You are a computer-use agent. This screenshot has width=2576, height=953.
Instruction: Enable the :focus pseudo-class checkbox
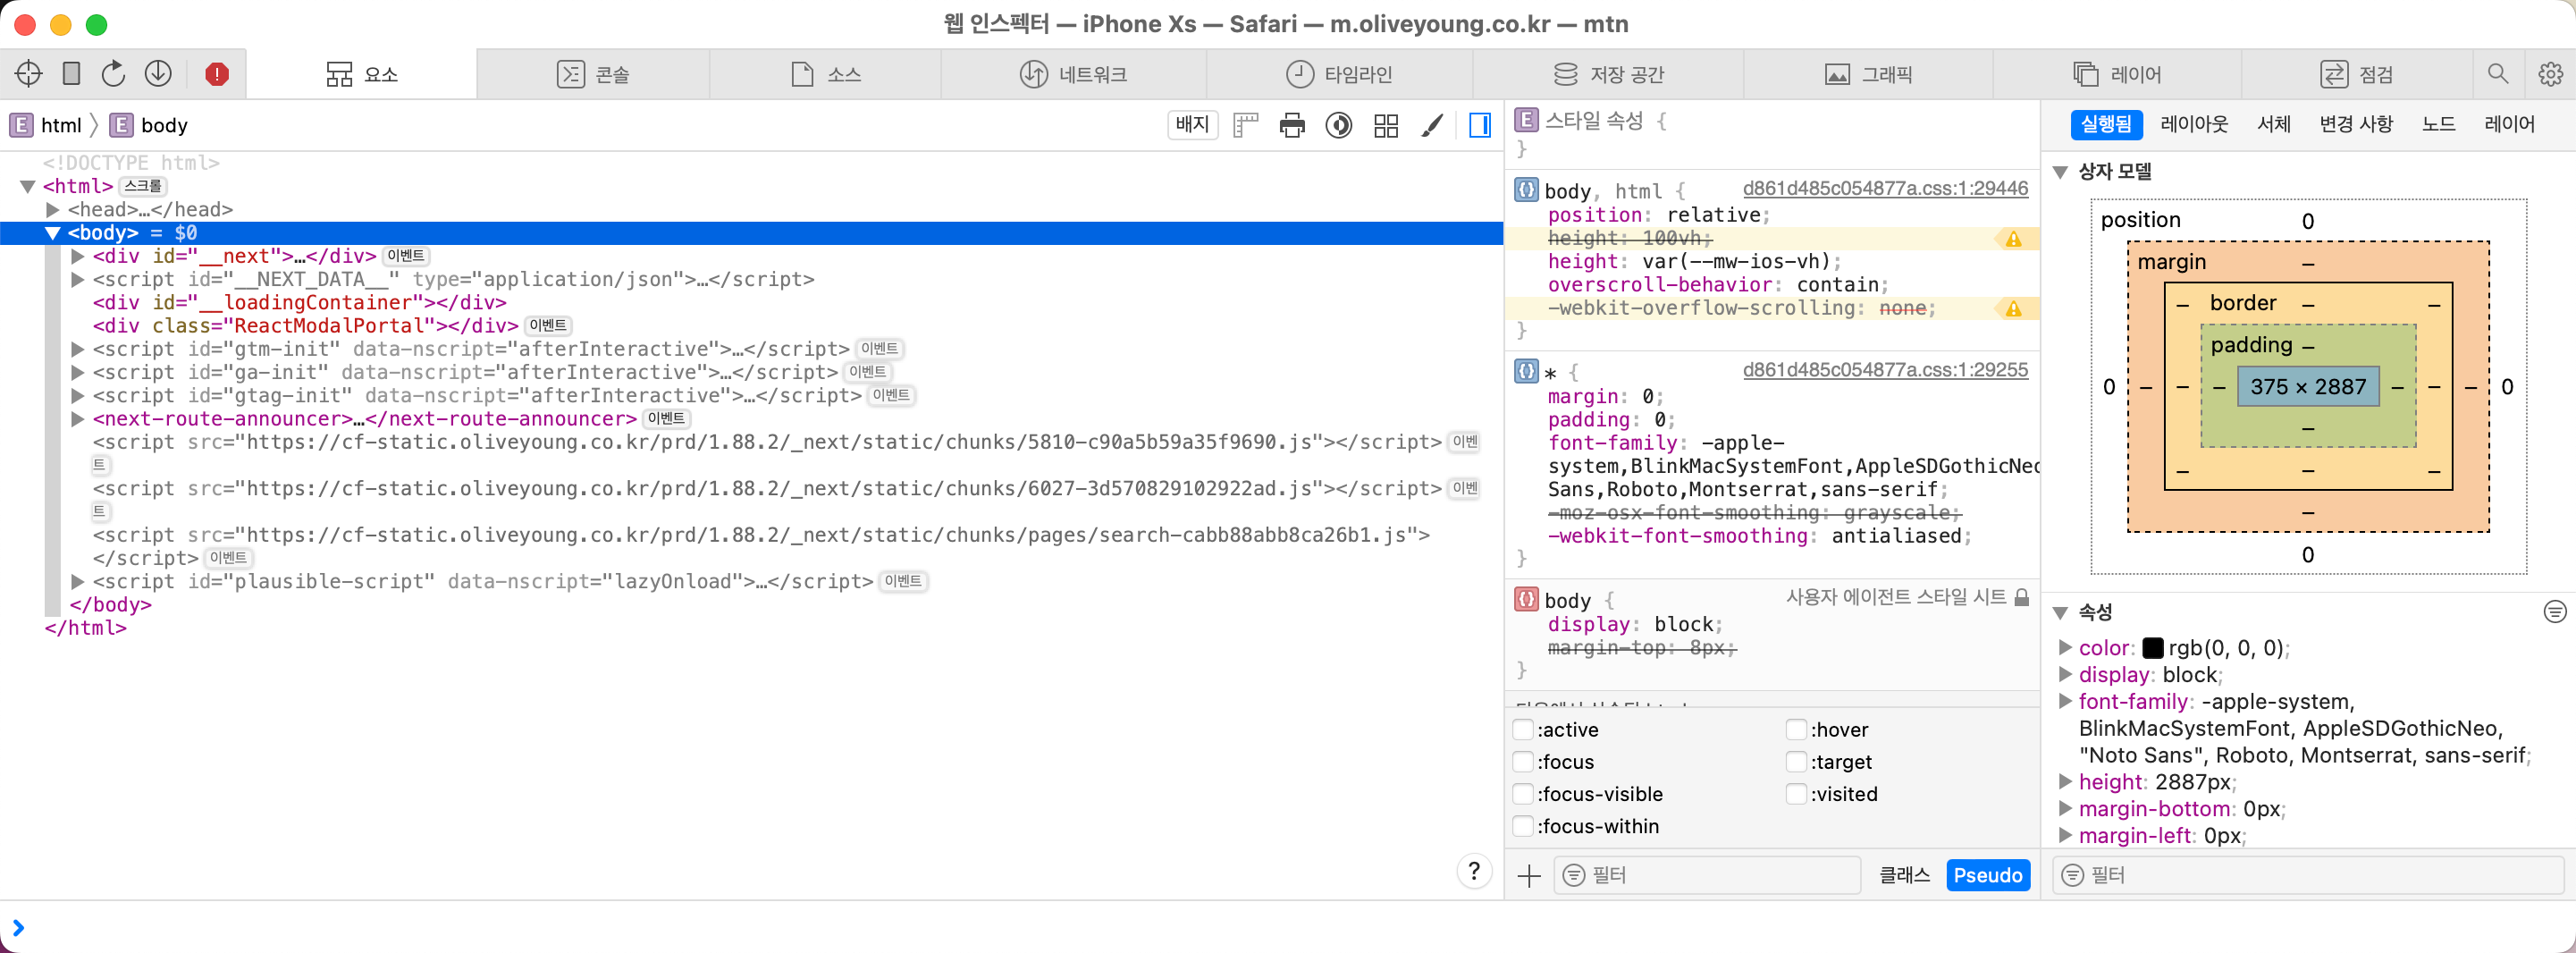[x=1523, y=761]
